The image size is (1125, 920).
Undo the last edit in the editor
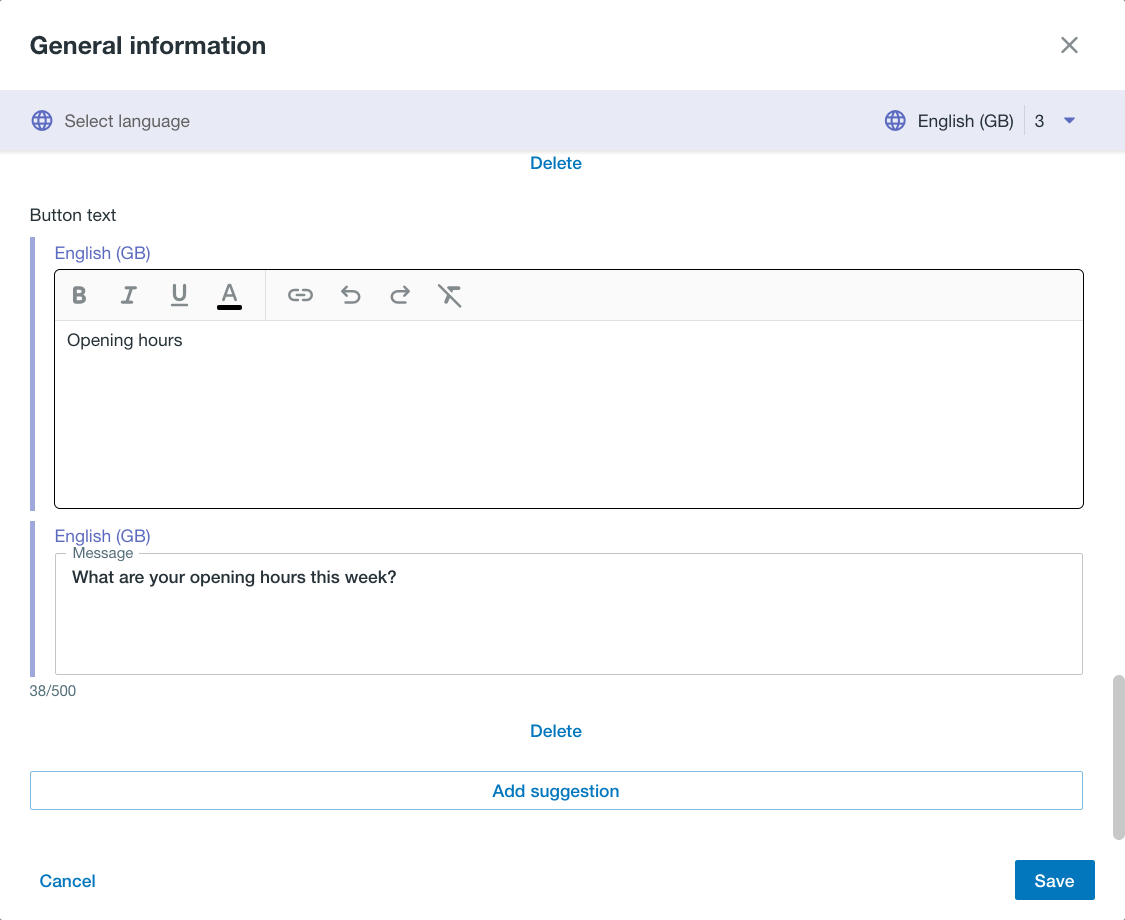click(x=350, y=295)
